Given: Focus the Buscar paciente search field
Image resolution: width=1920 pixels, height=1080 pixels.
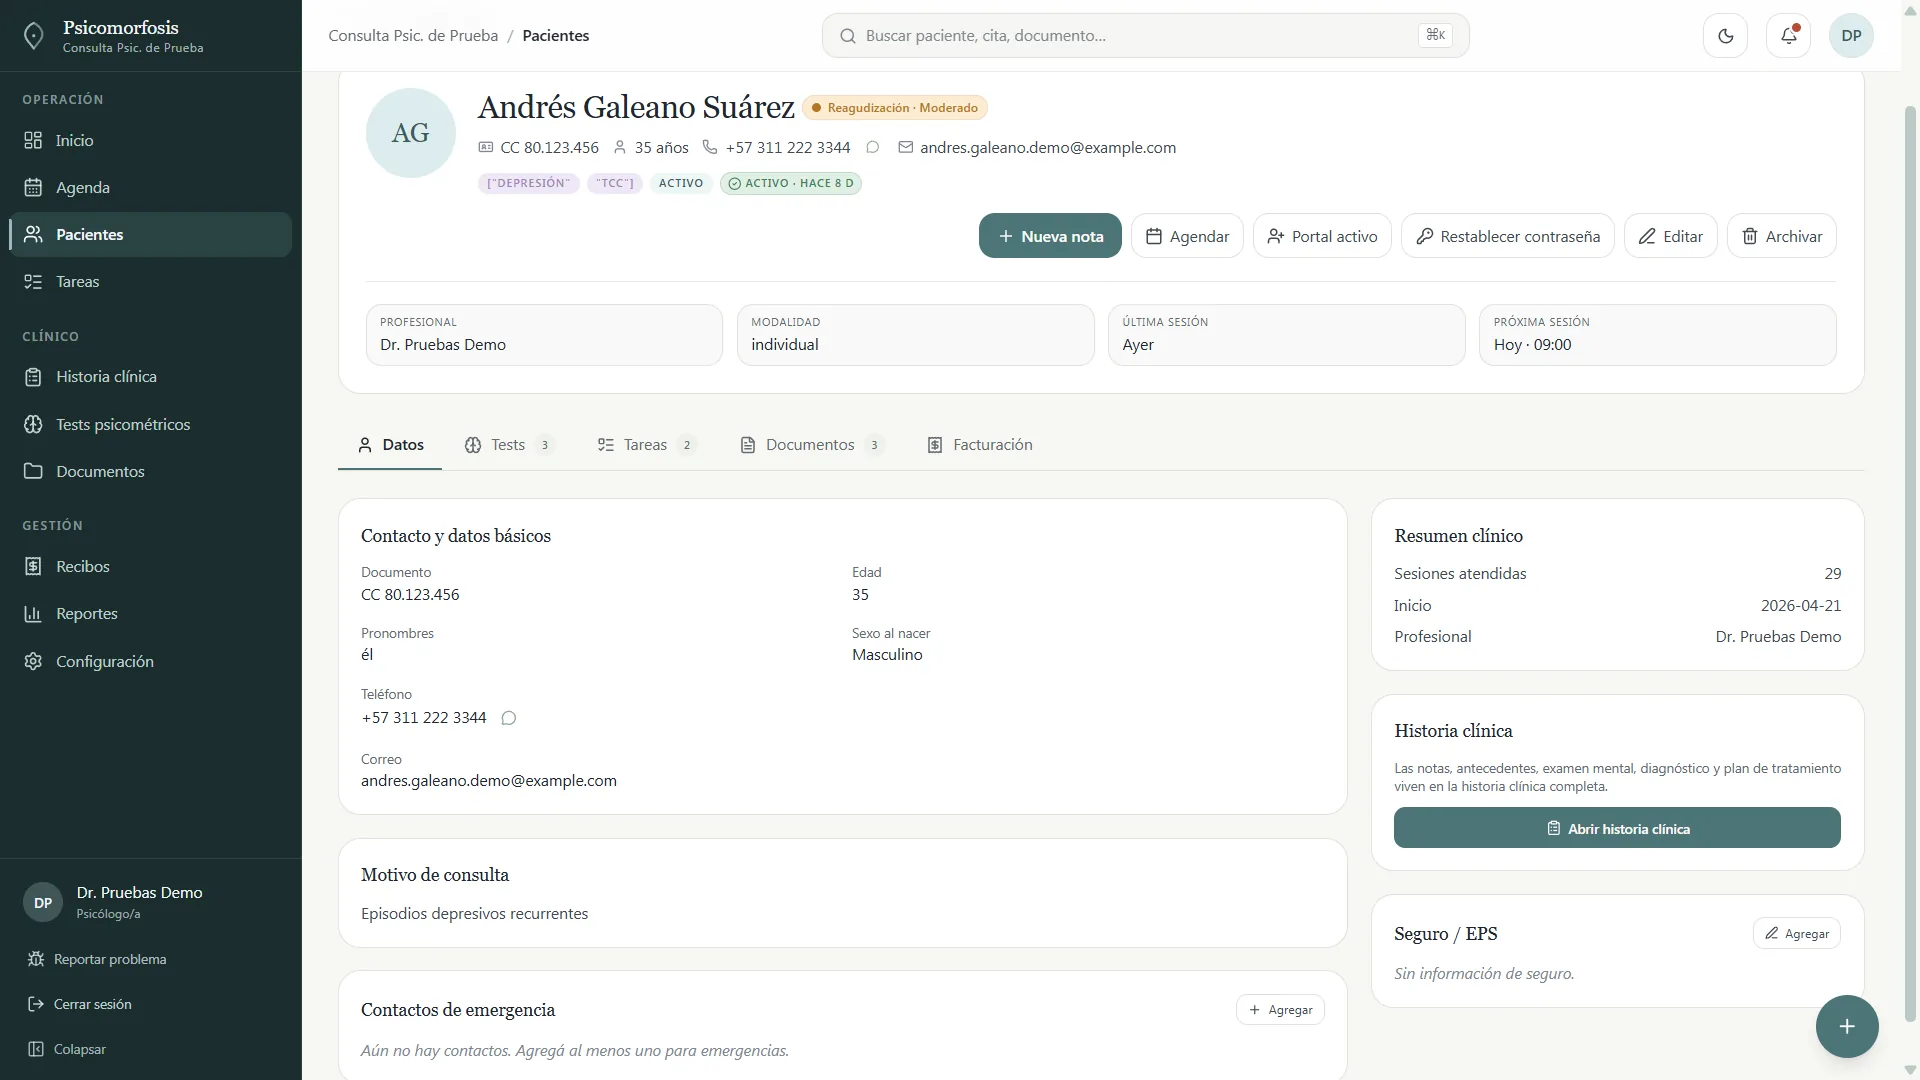Looking at the screenshot, I should pos(1146,36).
